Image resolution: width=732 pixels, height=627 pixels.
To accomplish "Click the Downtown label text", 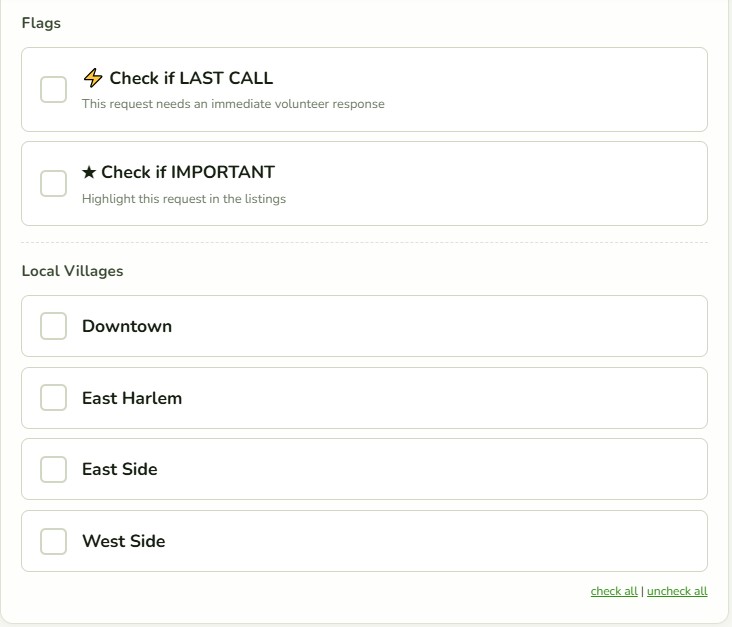I will coord(127,326).
